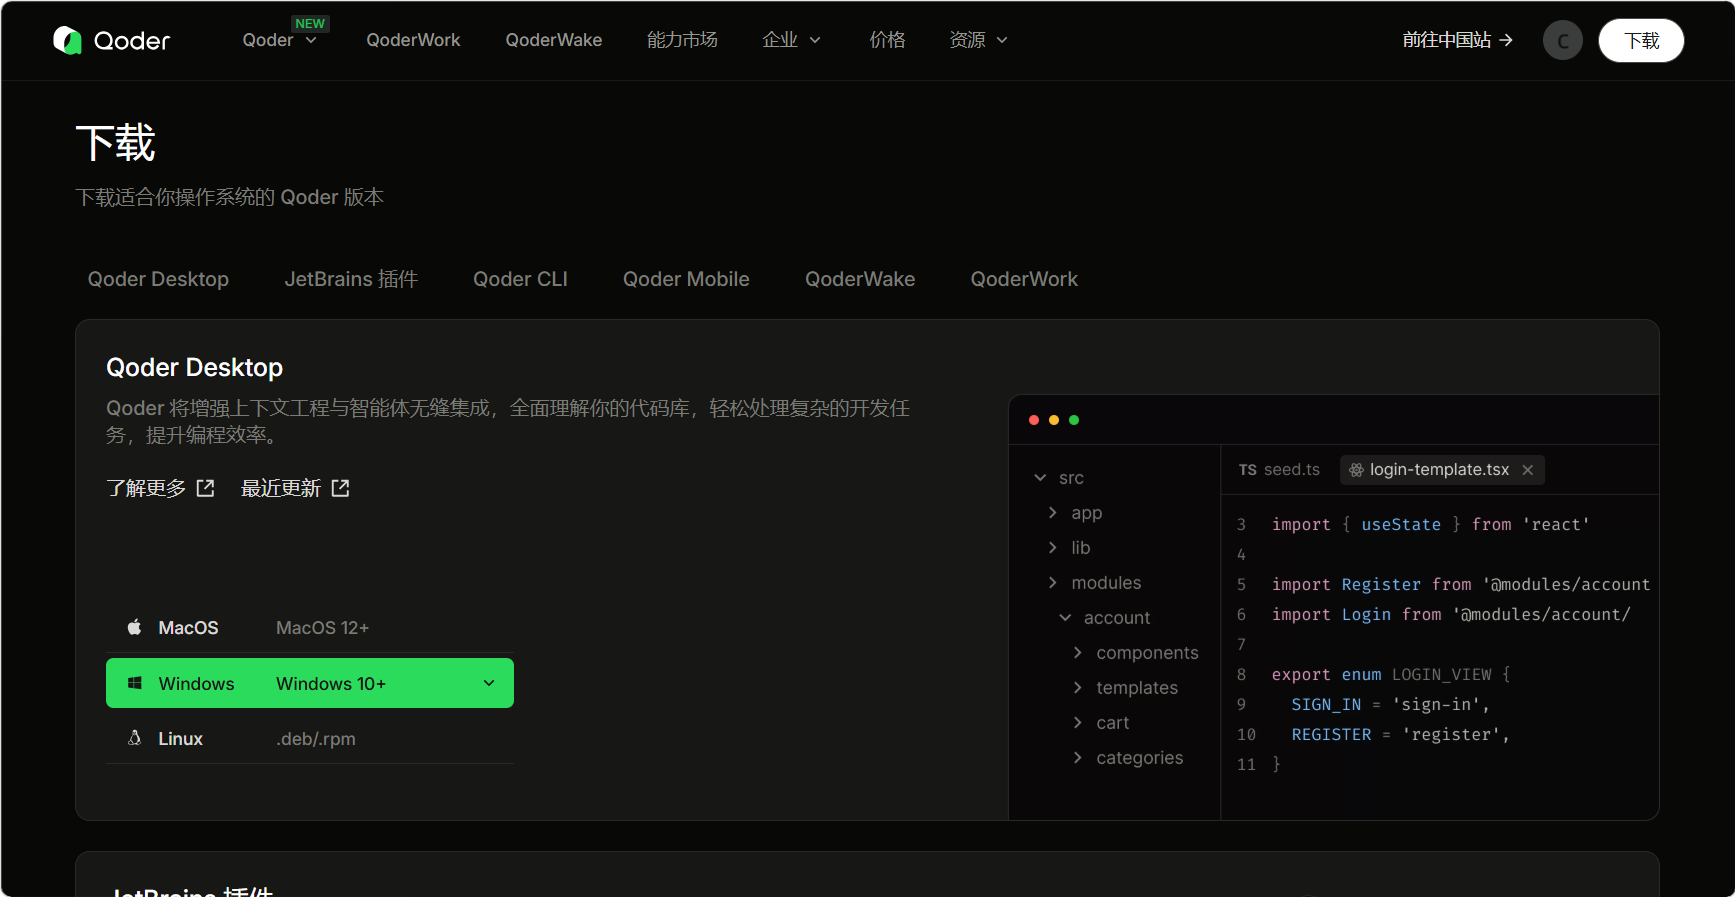
Task: Open the 最近更新 link
Action: [x=295, y=488]
